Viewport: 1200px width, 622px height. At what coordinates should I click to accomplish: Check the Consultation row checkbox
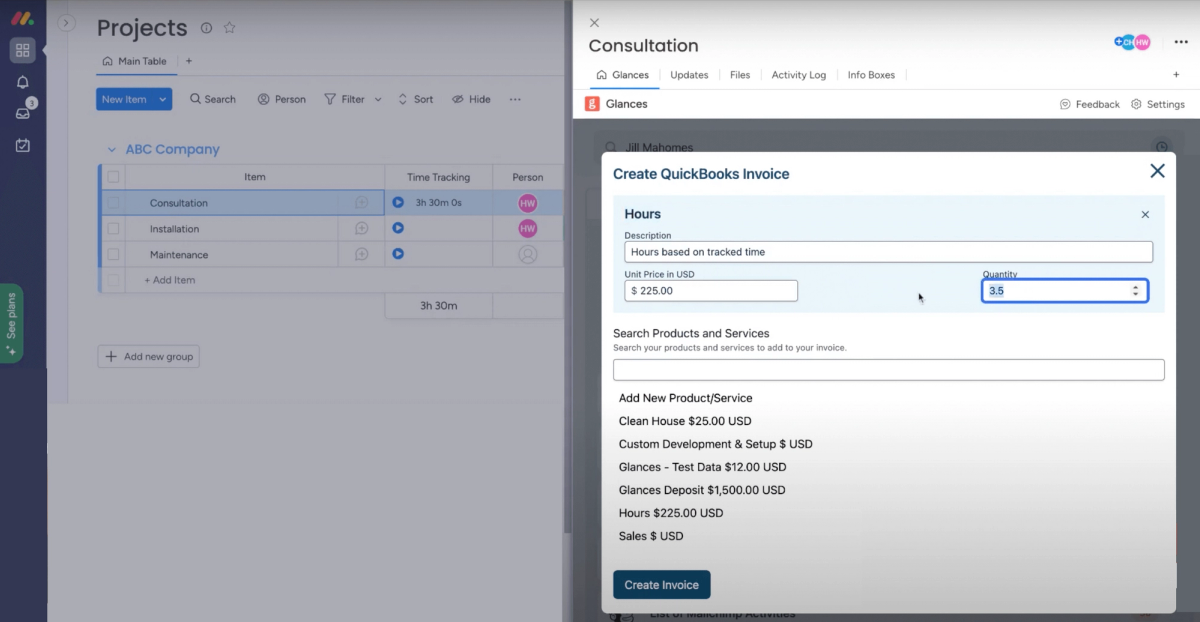coord(113,203)
